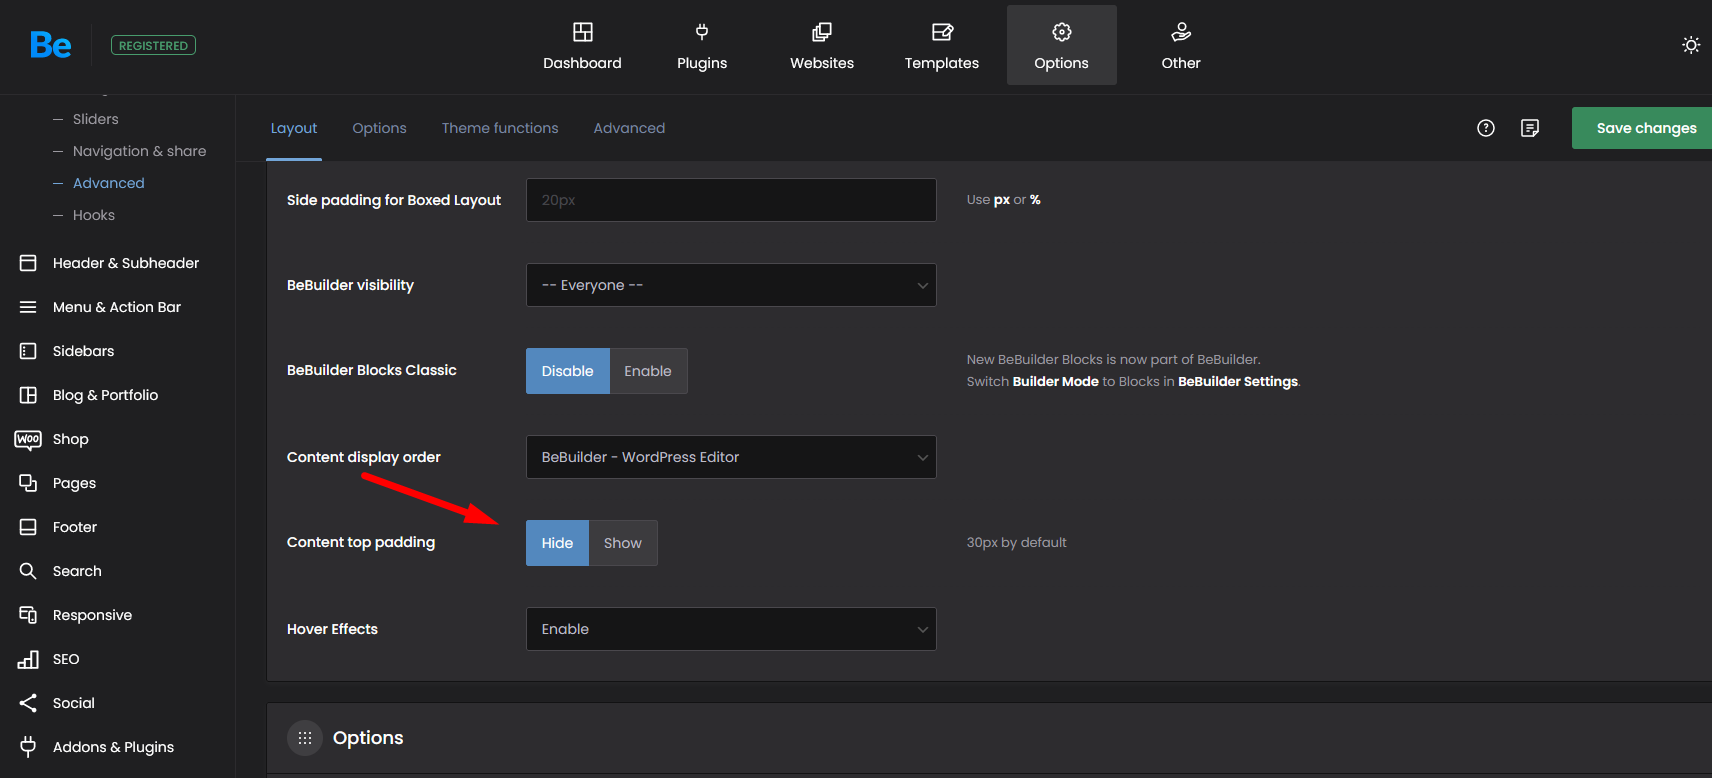Click the Sidebars panel icon
The image size is (1712, 778).
point(28,351)
